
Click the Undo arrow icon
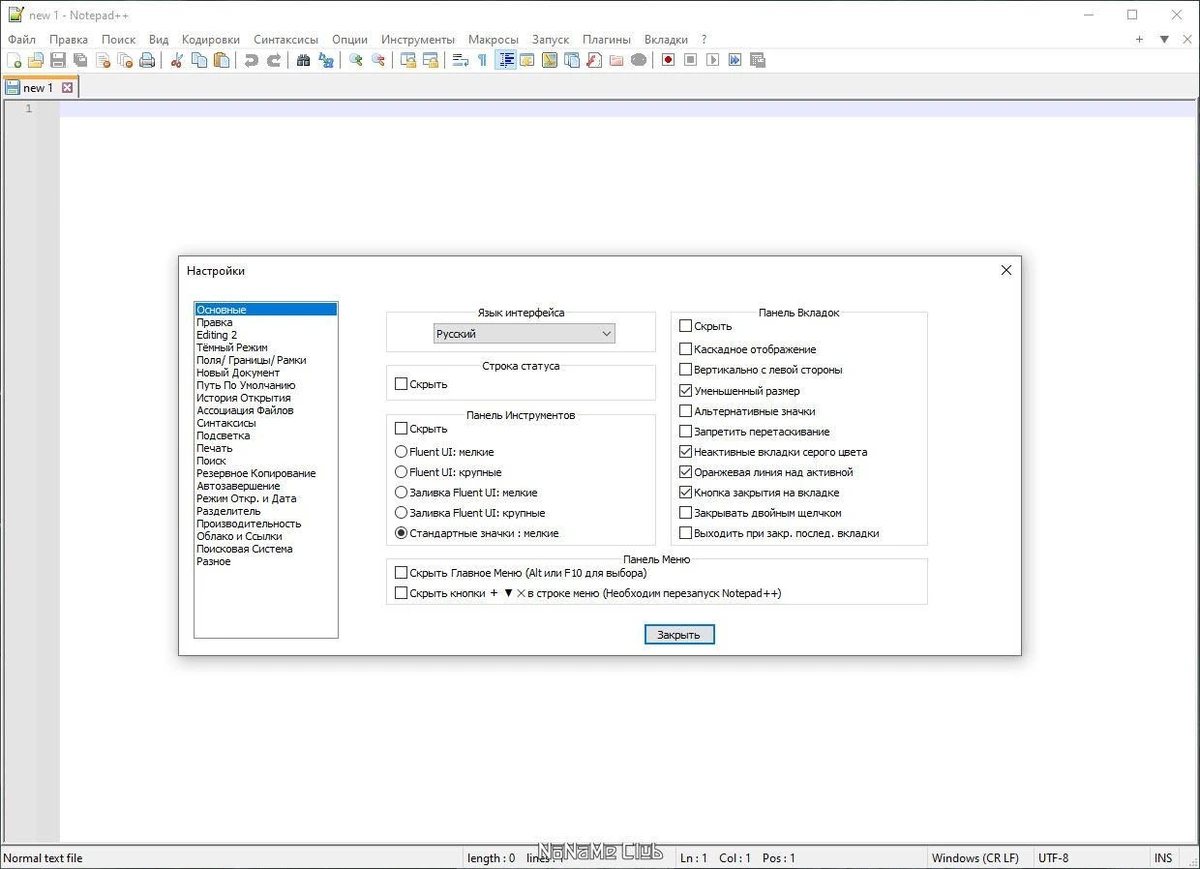[x=250, y=60]
